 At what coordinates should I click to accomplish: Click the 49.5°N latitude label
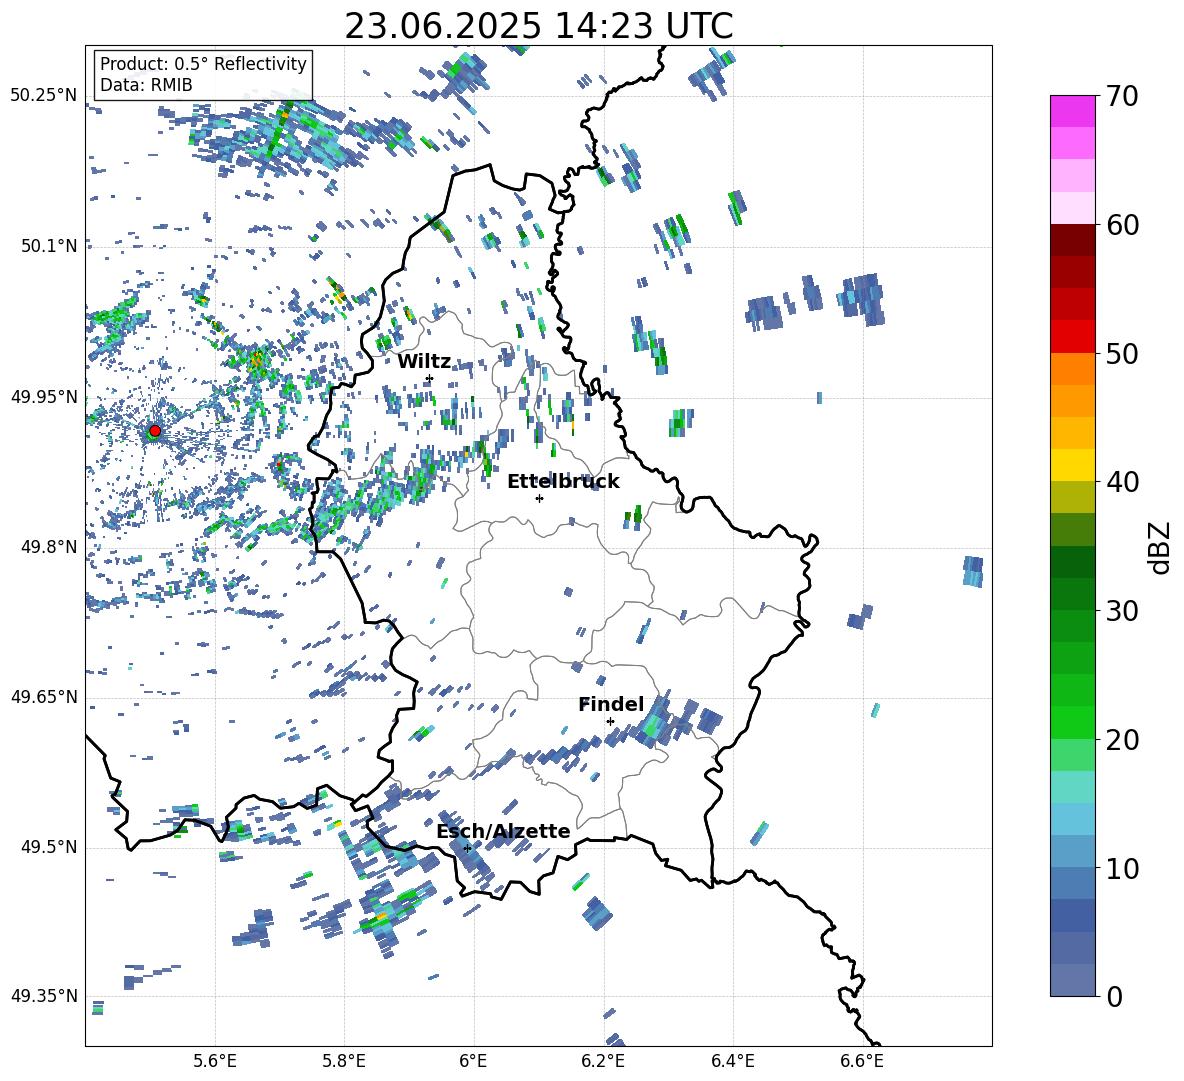pos(49,847)
